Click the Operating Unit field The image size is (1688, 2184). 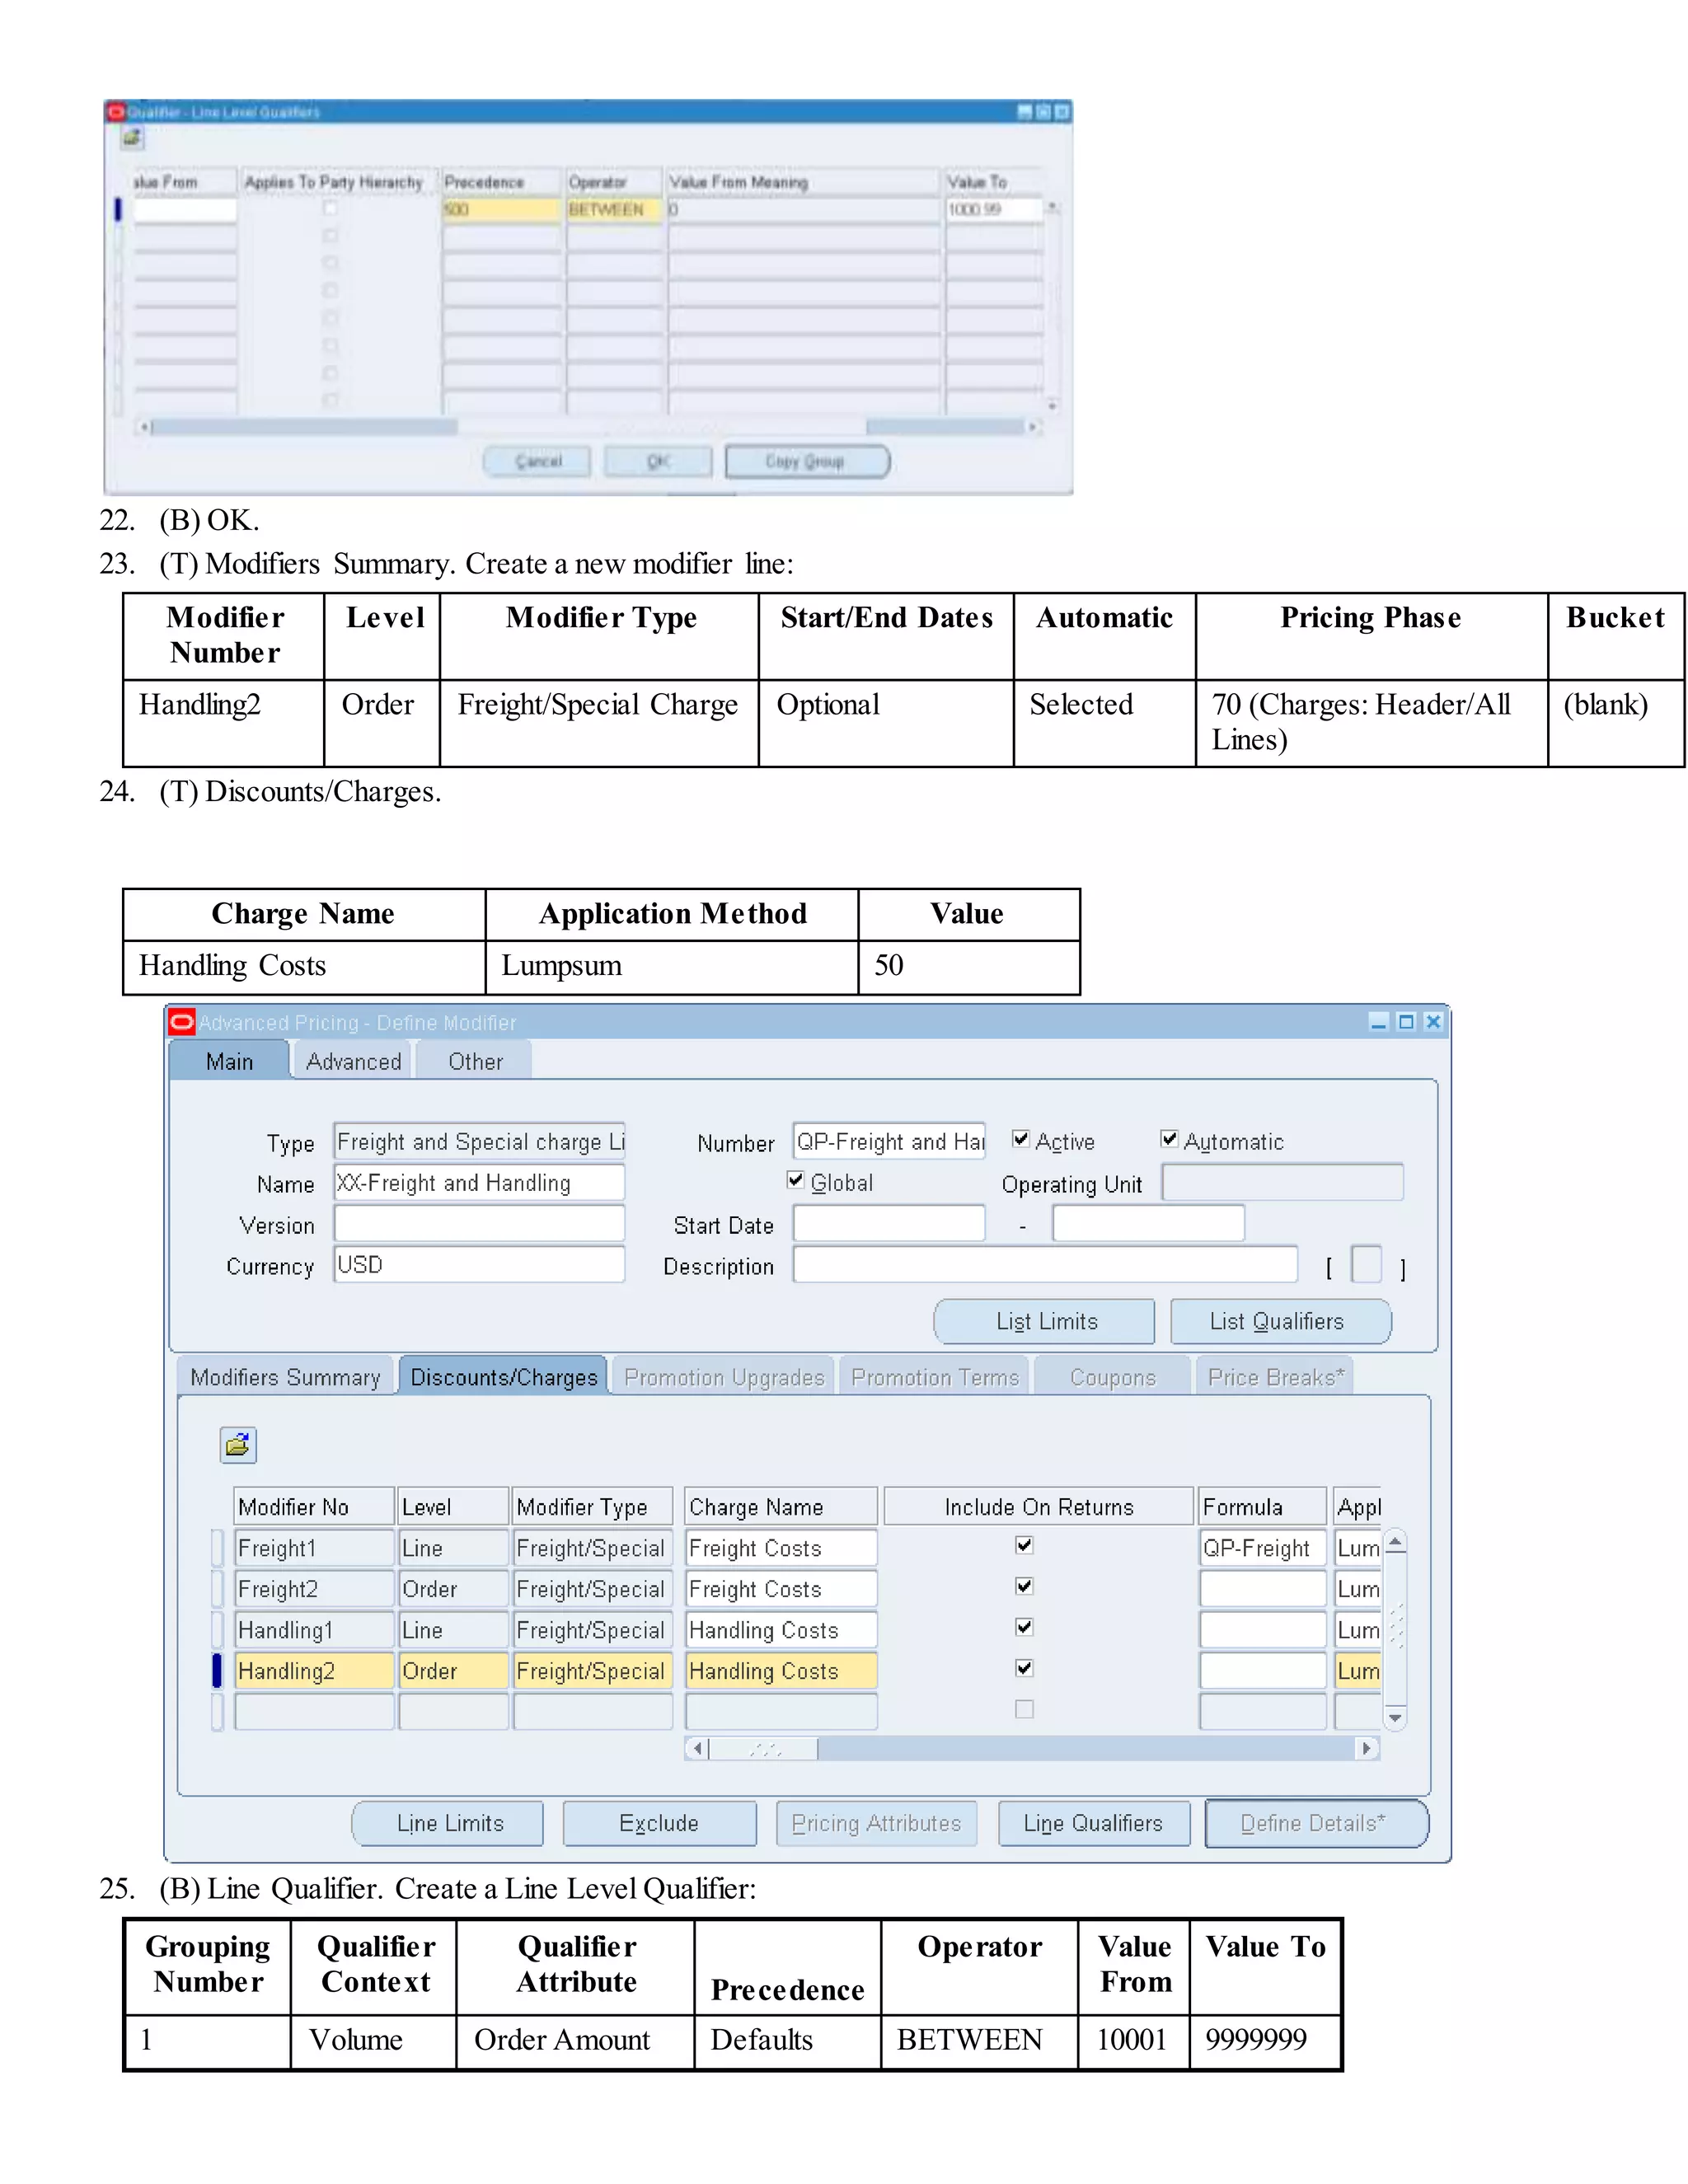tap(1283, 1182)
